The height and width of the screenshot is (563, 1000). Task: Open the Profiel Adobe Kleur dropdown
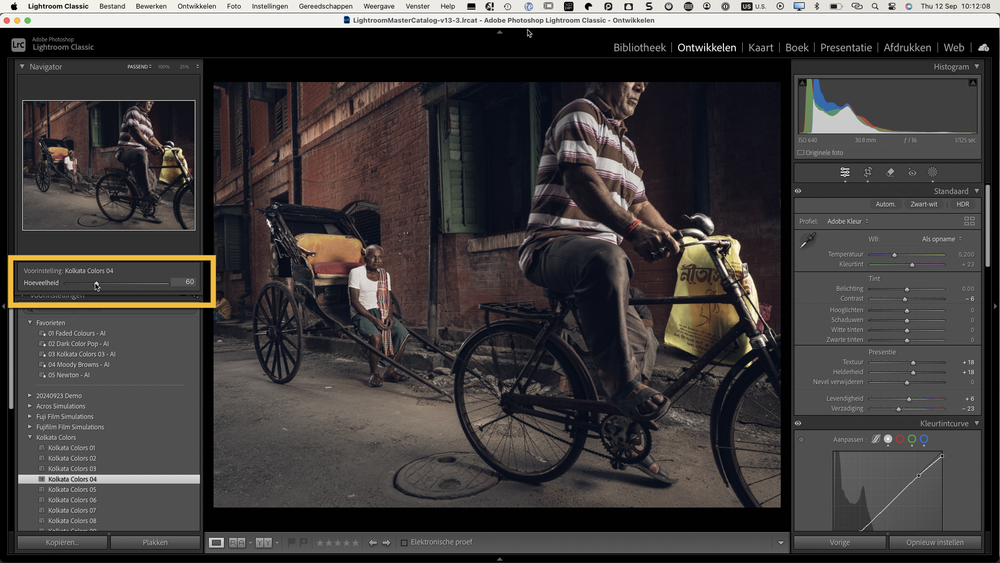(x=848, y=221)
